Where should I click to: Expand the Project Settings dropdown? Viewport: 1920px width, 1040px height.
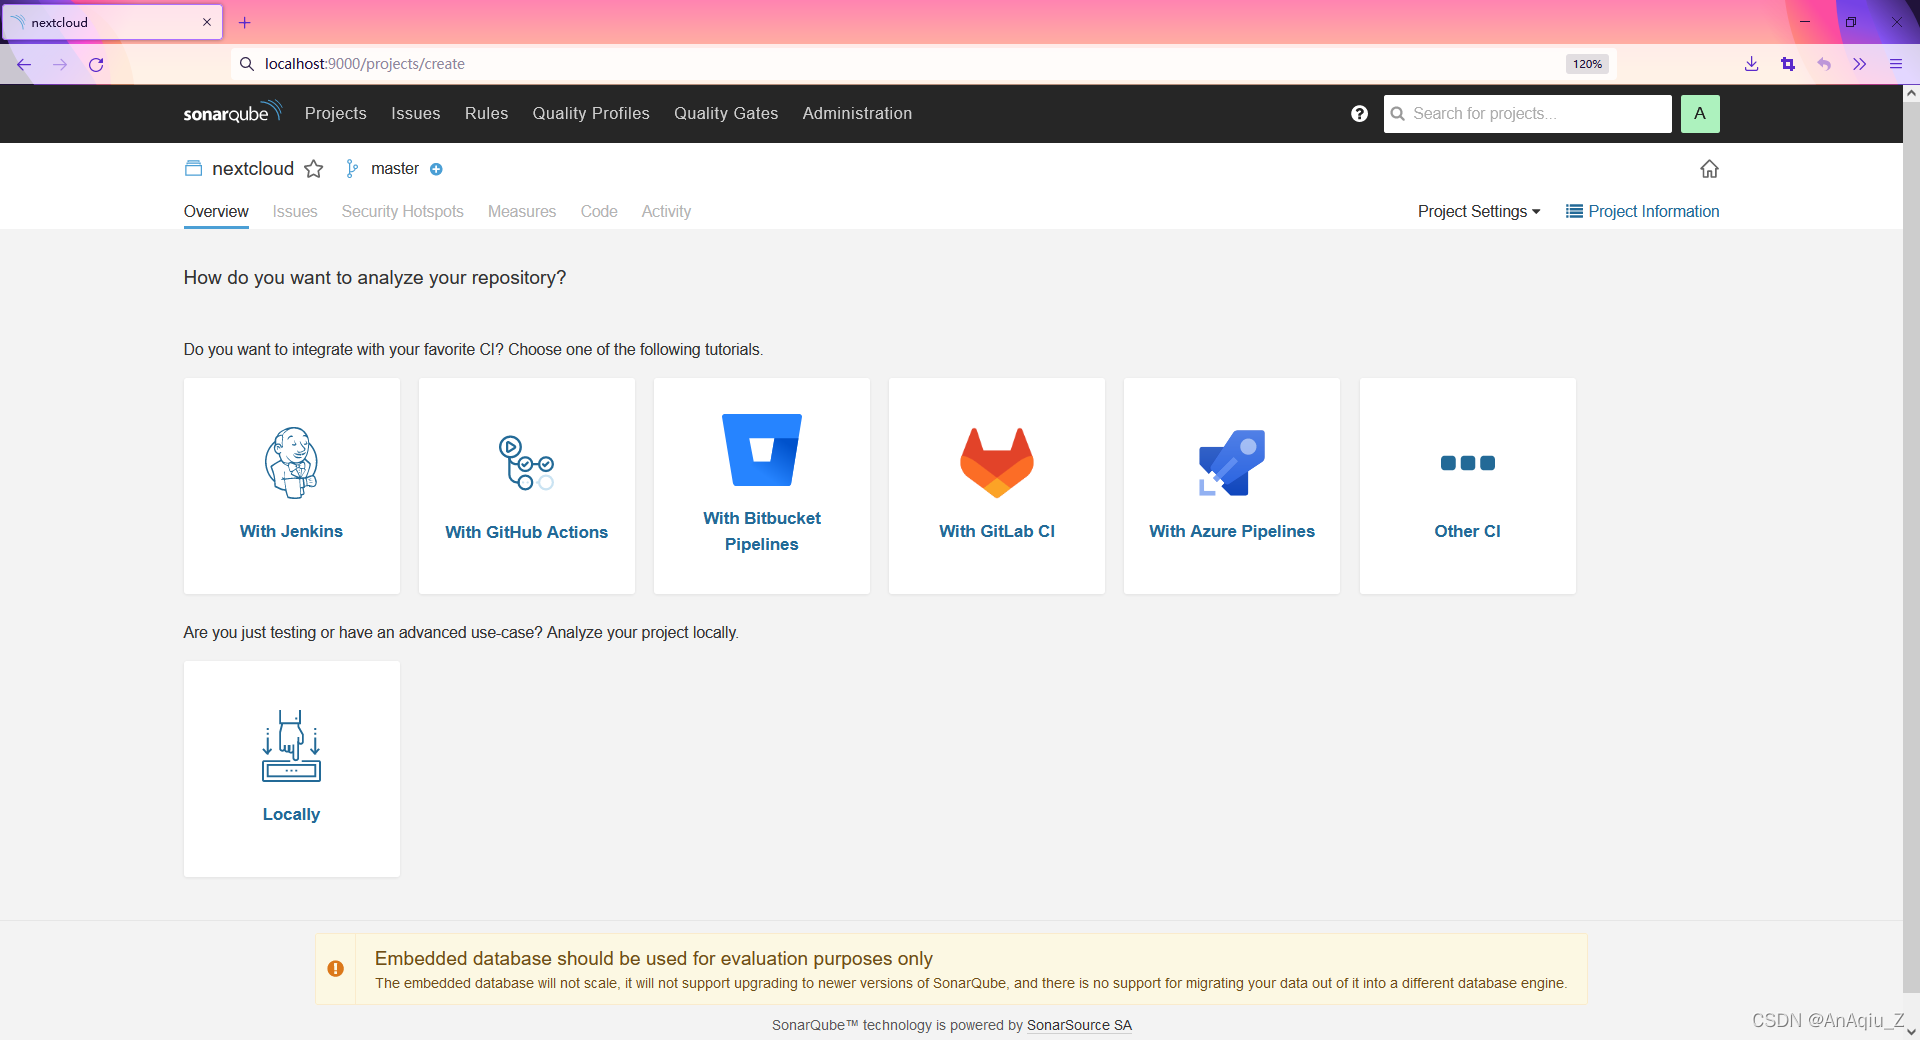(x=1479, y=211)
